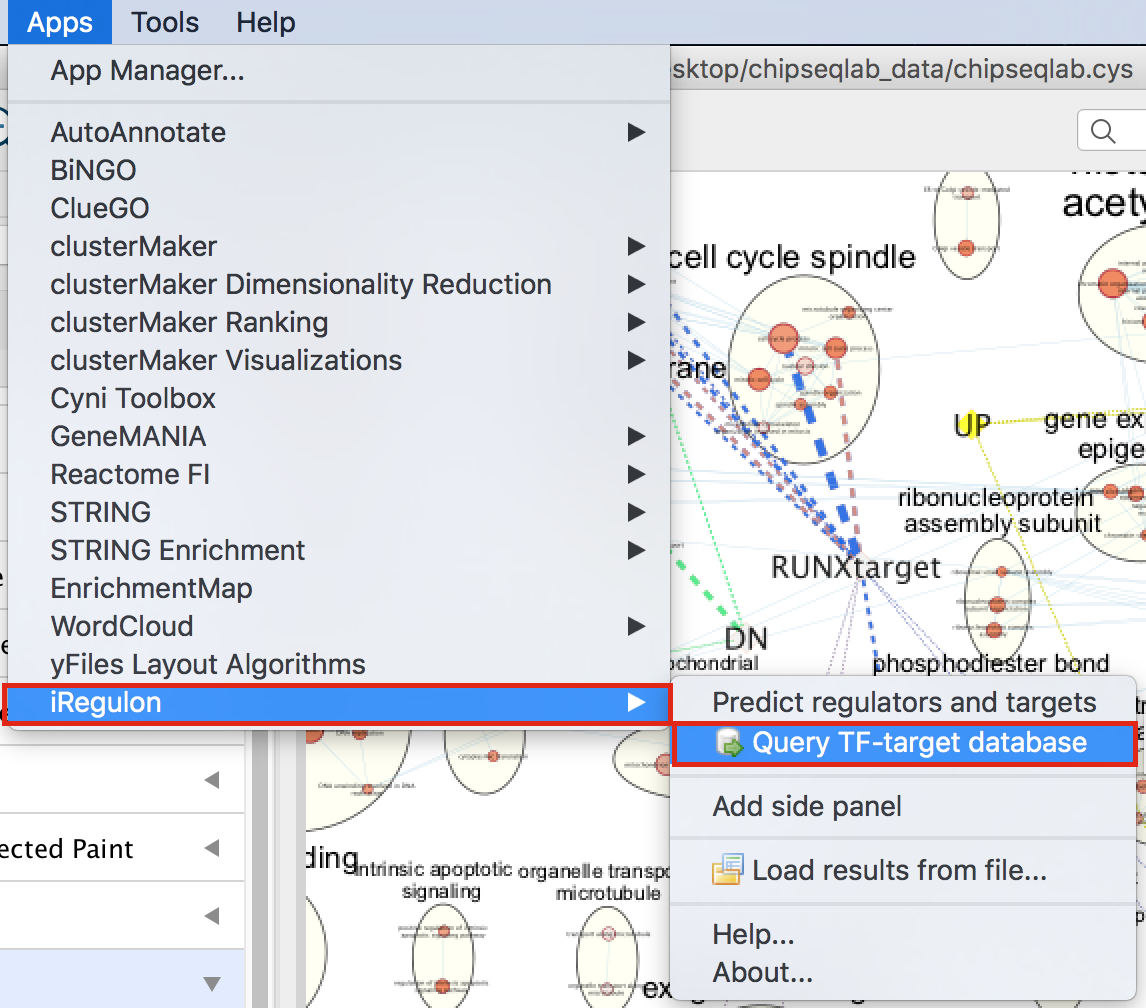Viewport: 1146px width, 1008px height.
Task: Open Cyni Toolbox menu item
Action: point(133,398)
